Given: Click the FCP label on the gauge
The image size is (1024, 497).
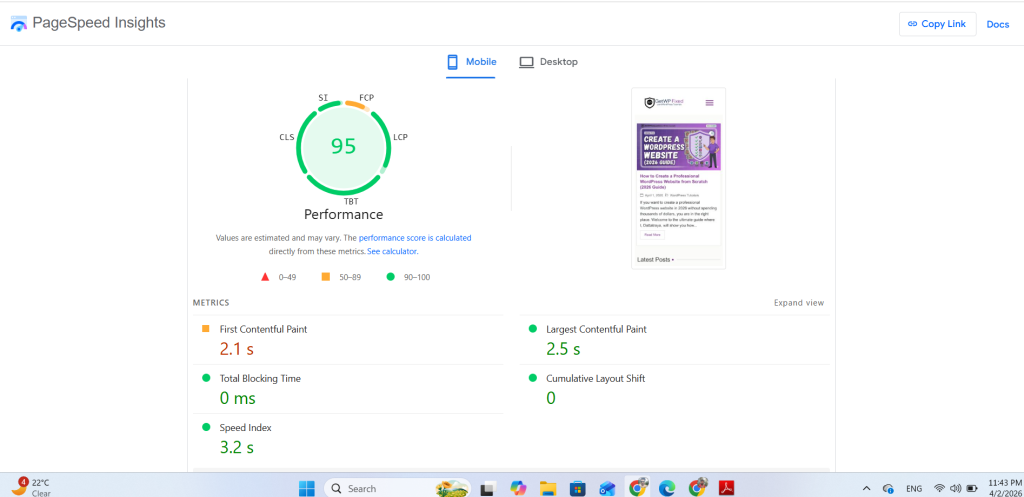Looking at the screenshot, I should coord(366,97).
